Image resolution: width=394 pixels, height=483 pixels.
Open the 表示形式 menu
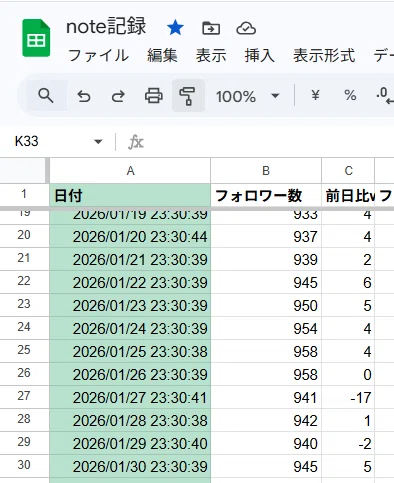coord(324,55)
